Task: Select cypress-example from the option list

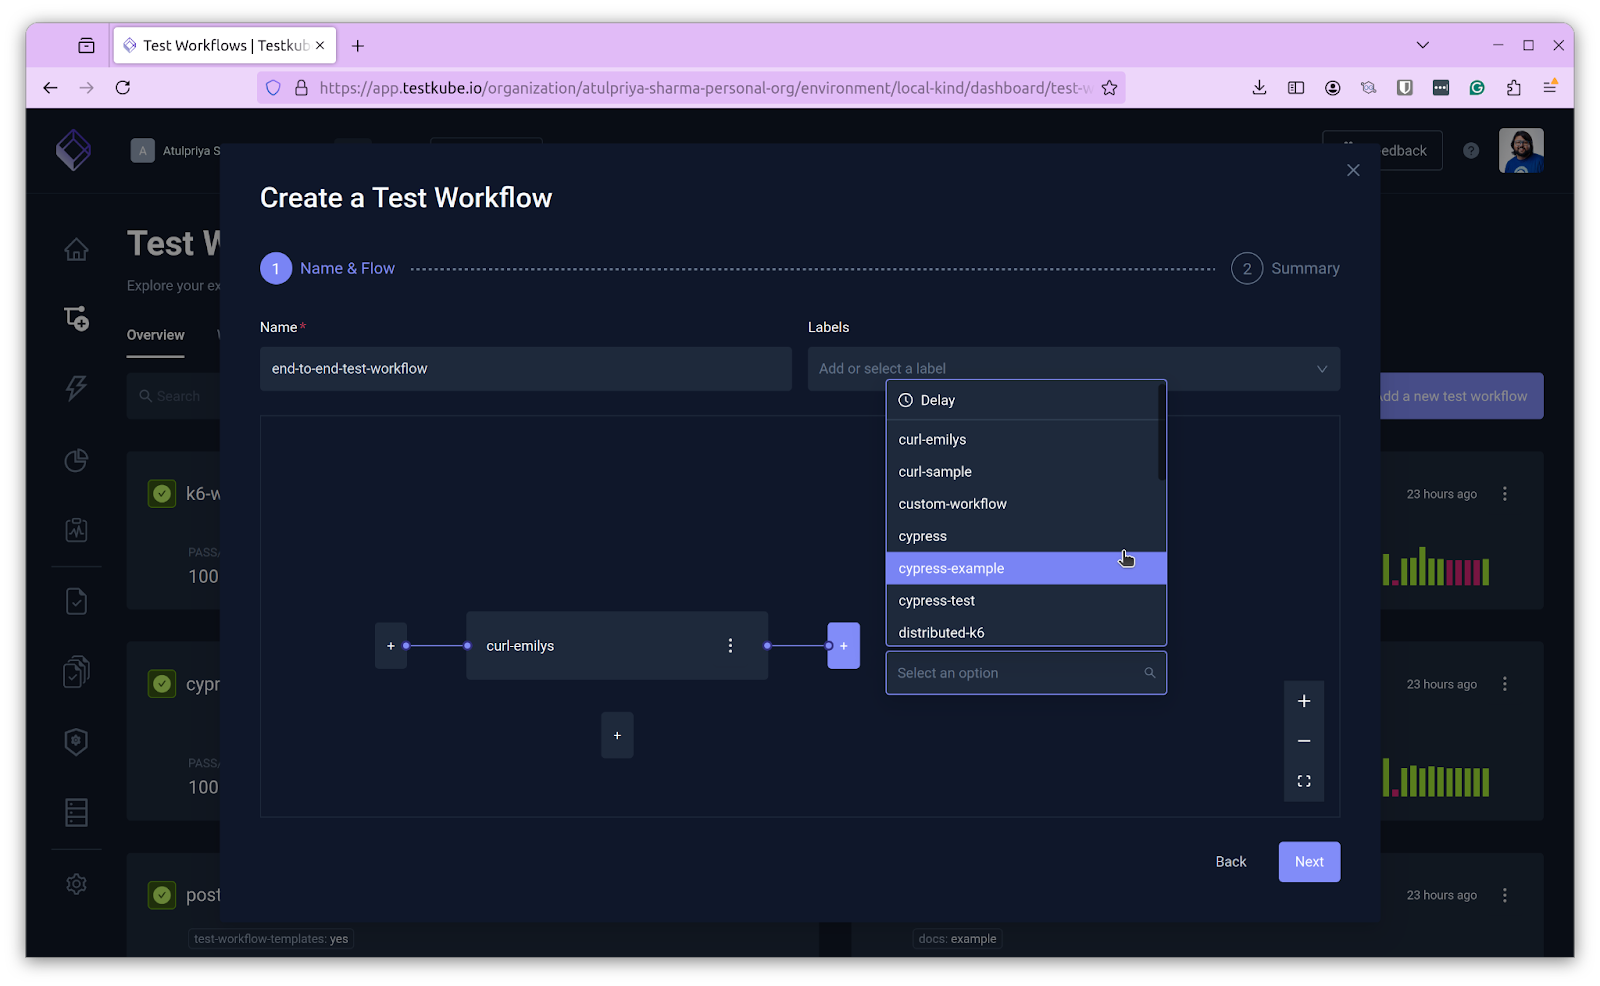Action: (x=1026, y=568)
